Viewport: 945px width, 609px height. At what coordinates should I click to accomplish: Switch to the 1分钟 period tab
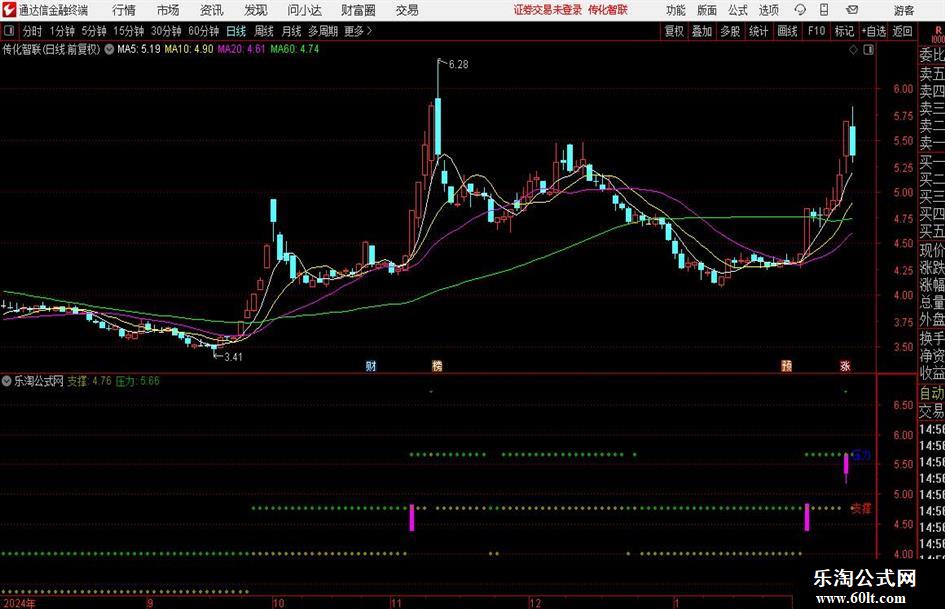click(x=62, y=31)
